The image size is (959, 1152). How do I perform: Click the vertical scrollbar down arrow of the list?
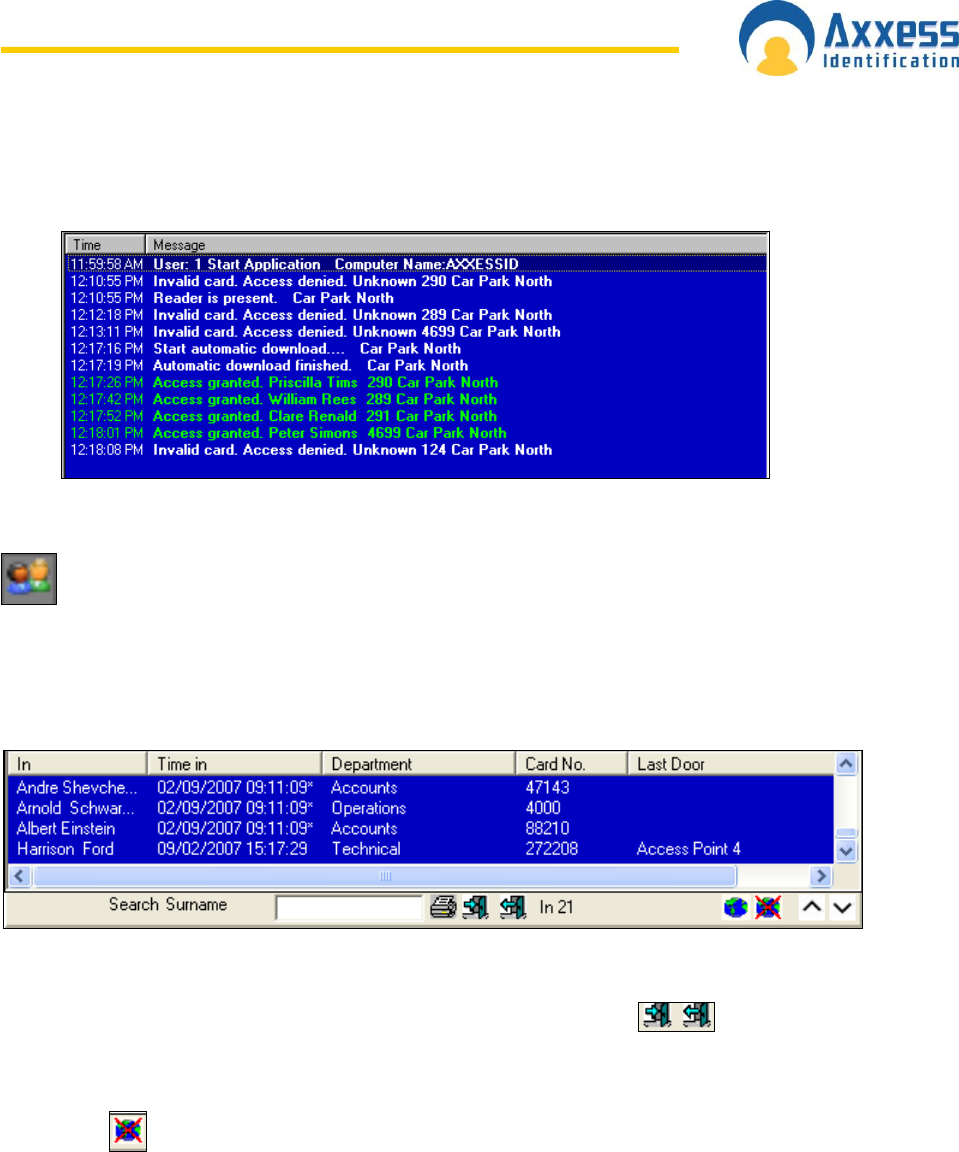coord(846,851)
